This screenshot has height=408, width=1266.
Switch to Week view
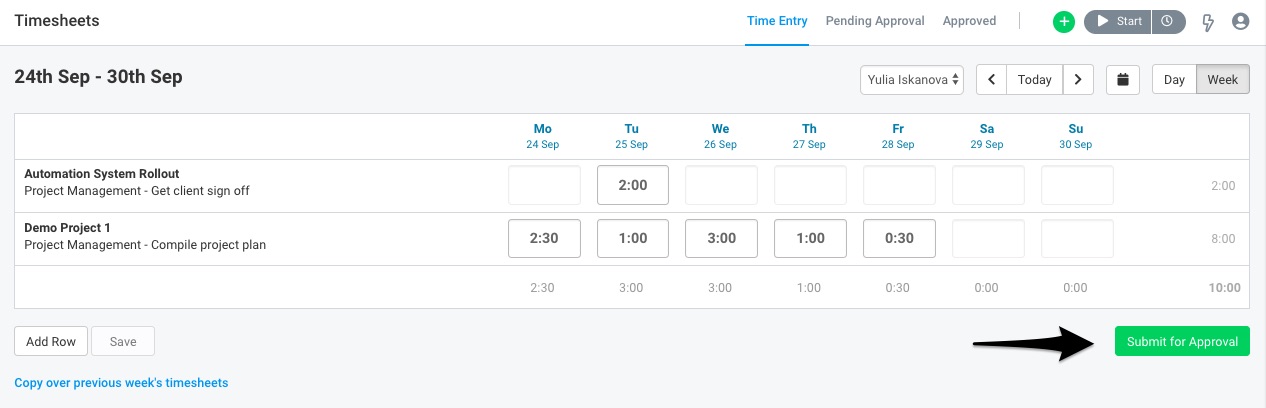tap(1223, 80)
